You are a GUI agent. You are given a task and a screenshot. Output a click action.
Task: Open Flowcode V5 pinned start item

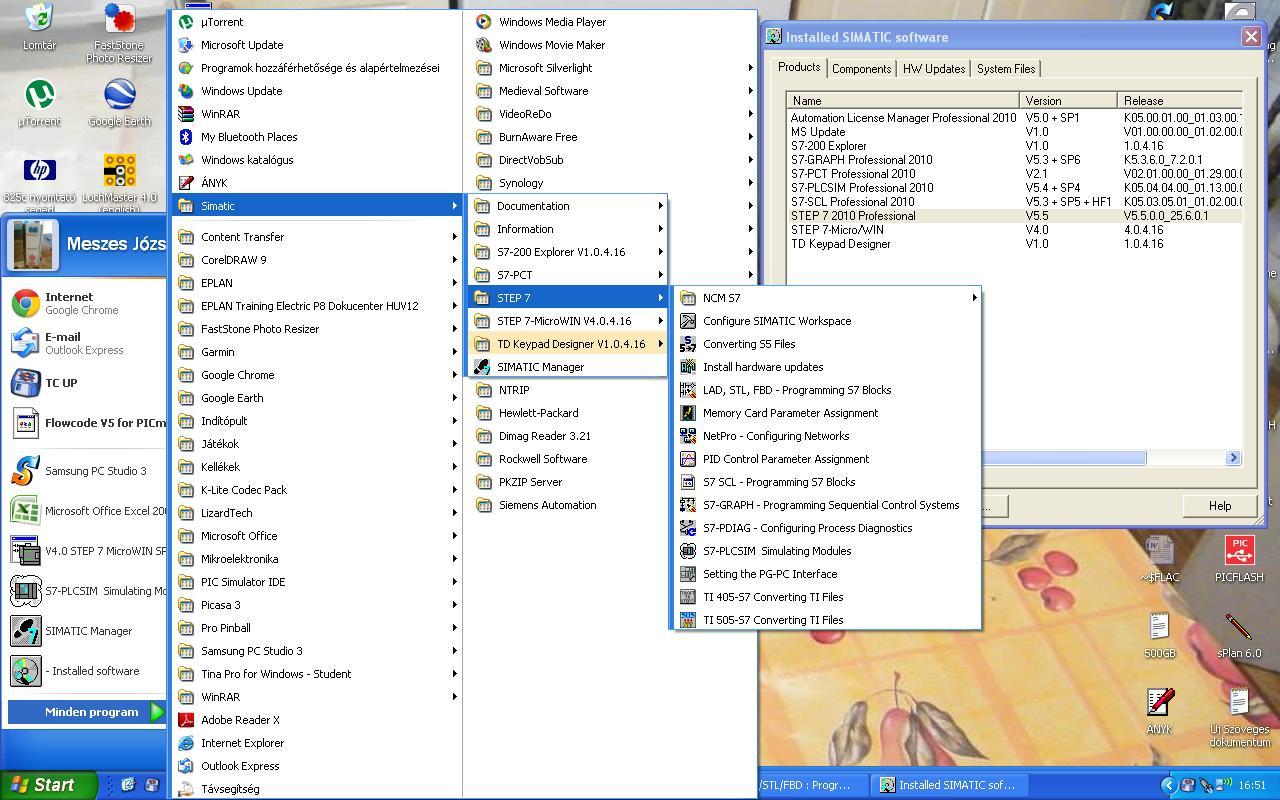[88, 423]
